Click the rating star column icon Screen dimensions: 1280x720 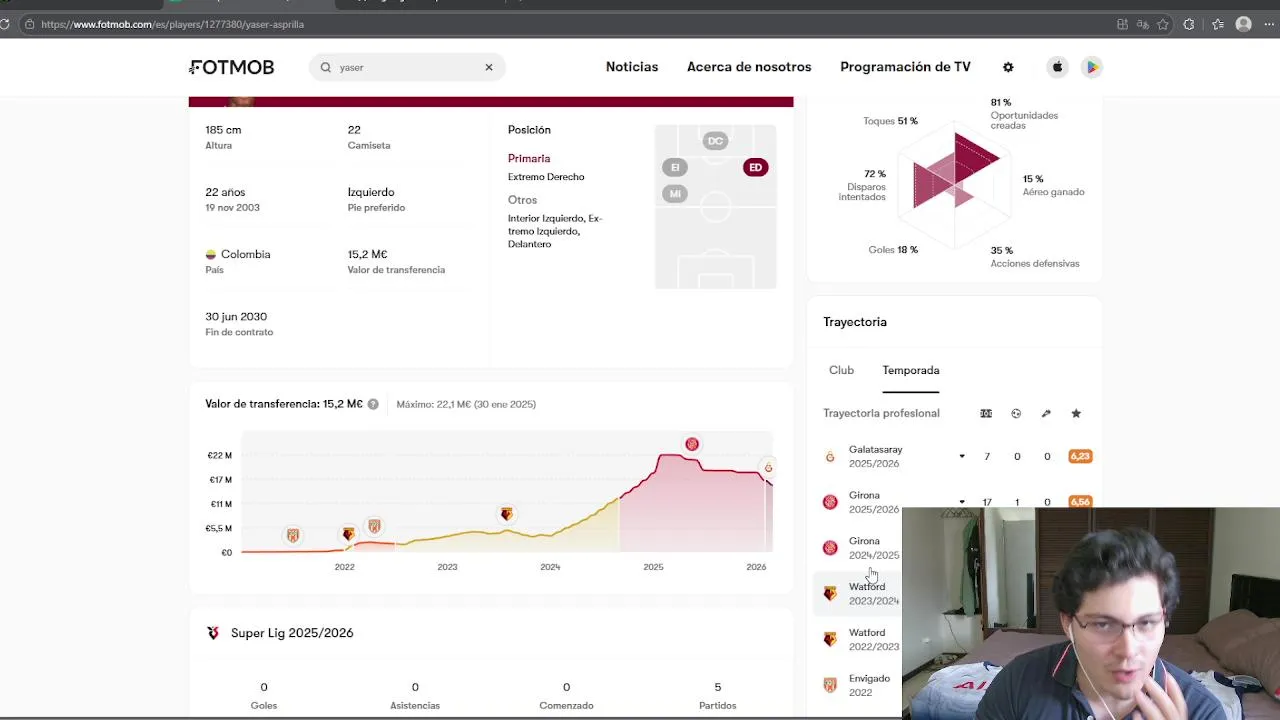pos(1076,413)
